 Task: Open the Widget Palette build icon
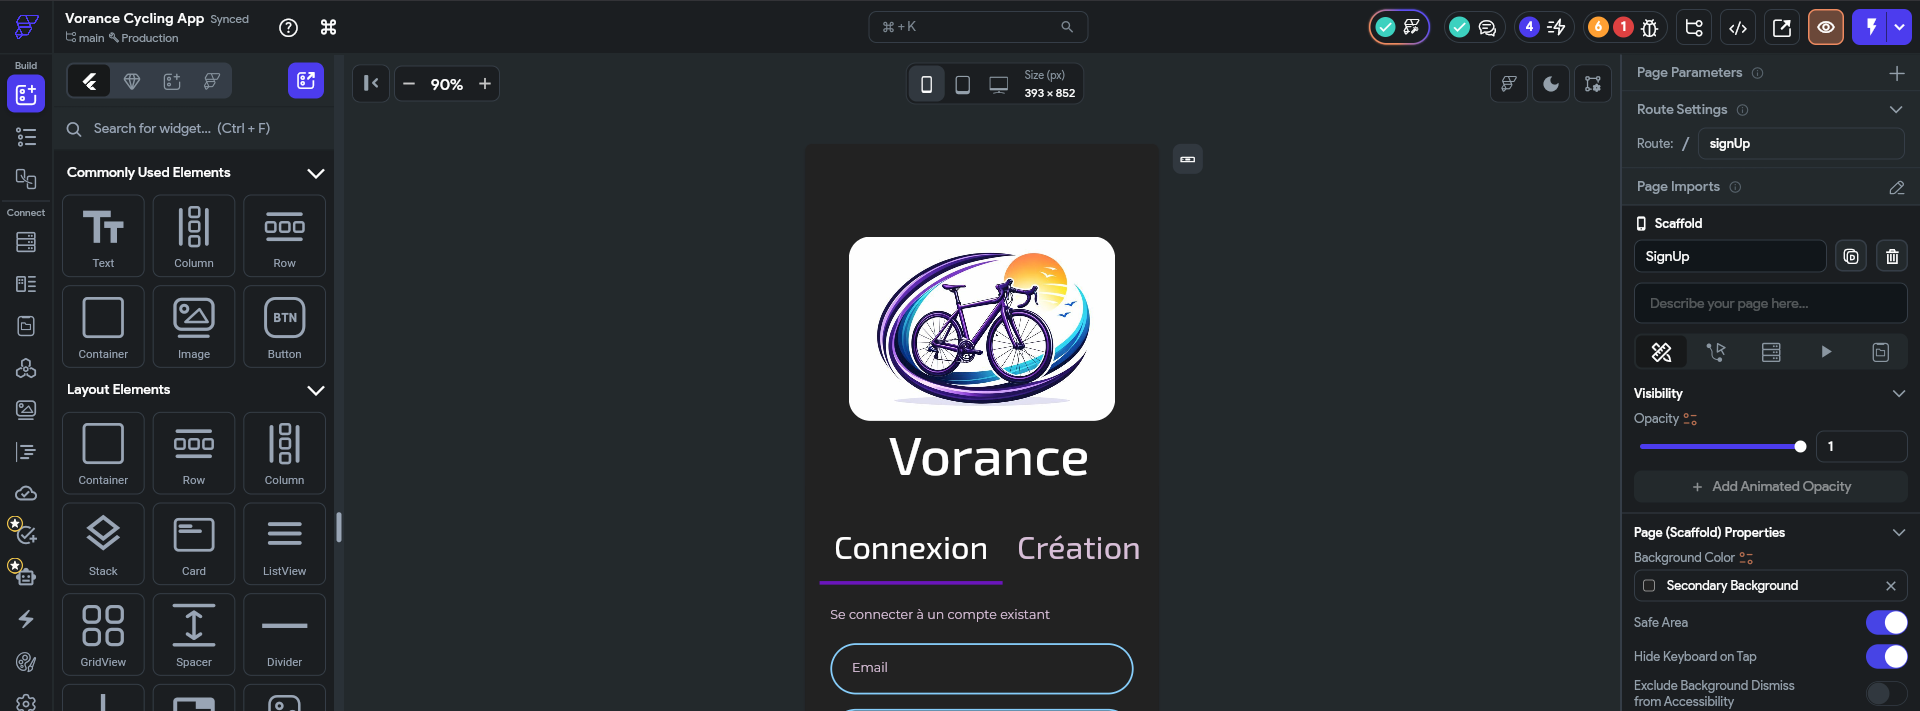pyautogui.click(x=26, y=94)
